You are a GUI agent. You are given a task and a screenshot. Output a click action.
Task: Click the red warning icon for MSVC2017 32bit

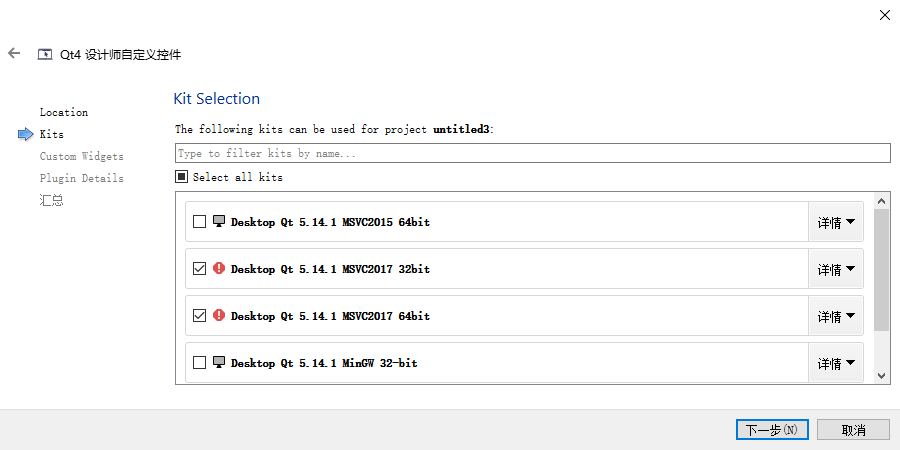pos(219,268)
